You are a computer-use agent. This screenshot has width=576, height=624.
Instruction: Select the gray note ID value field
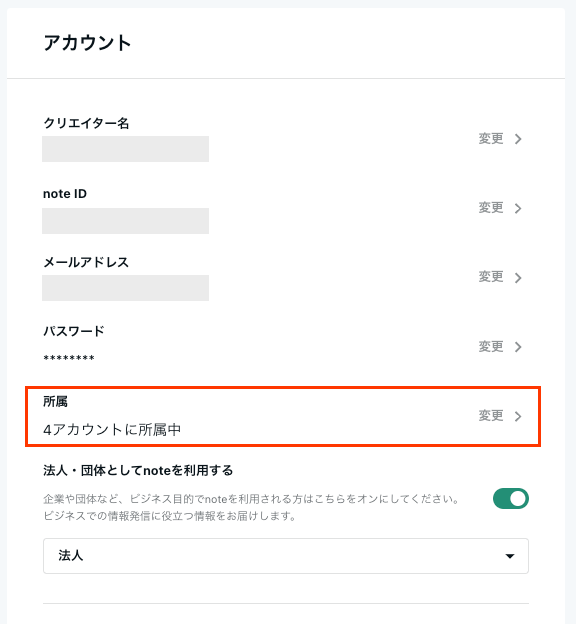pos(125,221)
